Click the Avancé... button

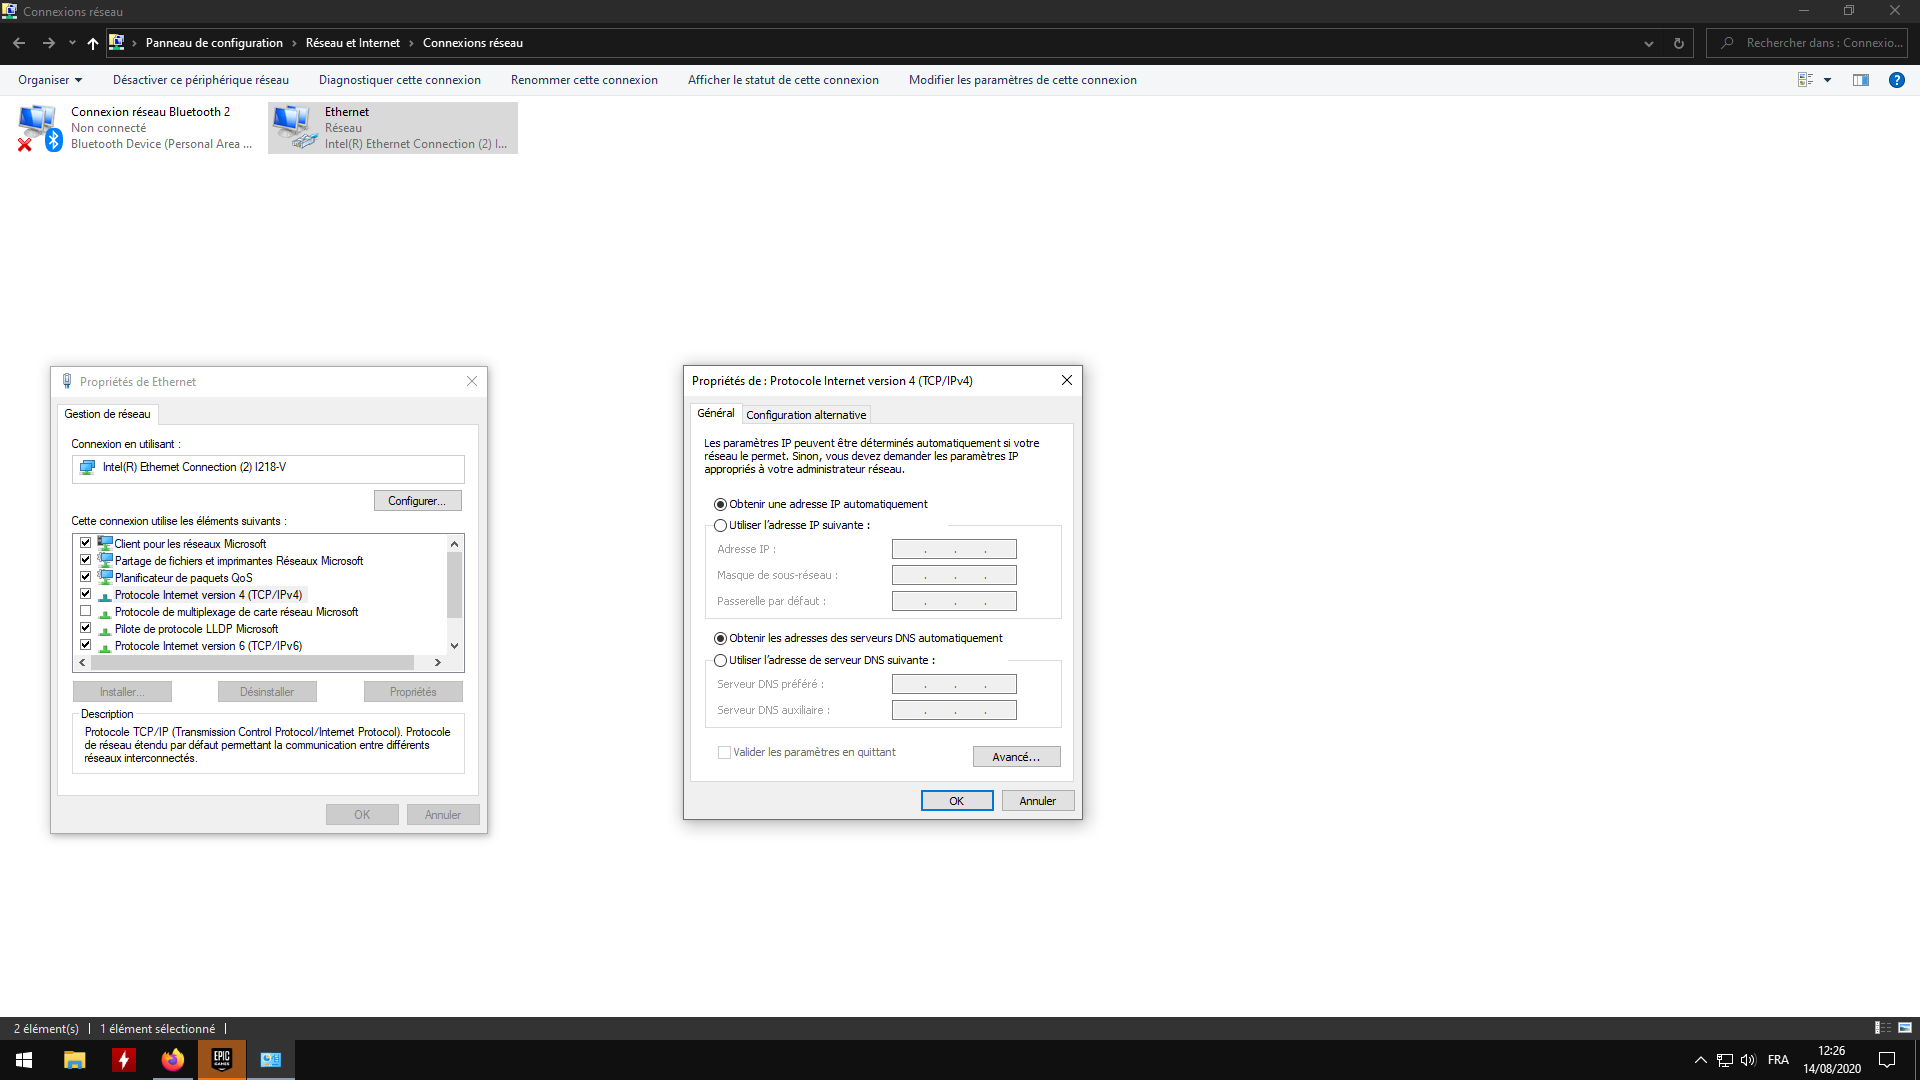click(x=1016, y=757)
